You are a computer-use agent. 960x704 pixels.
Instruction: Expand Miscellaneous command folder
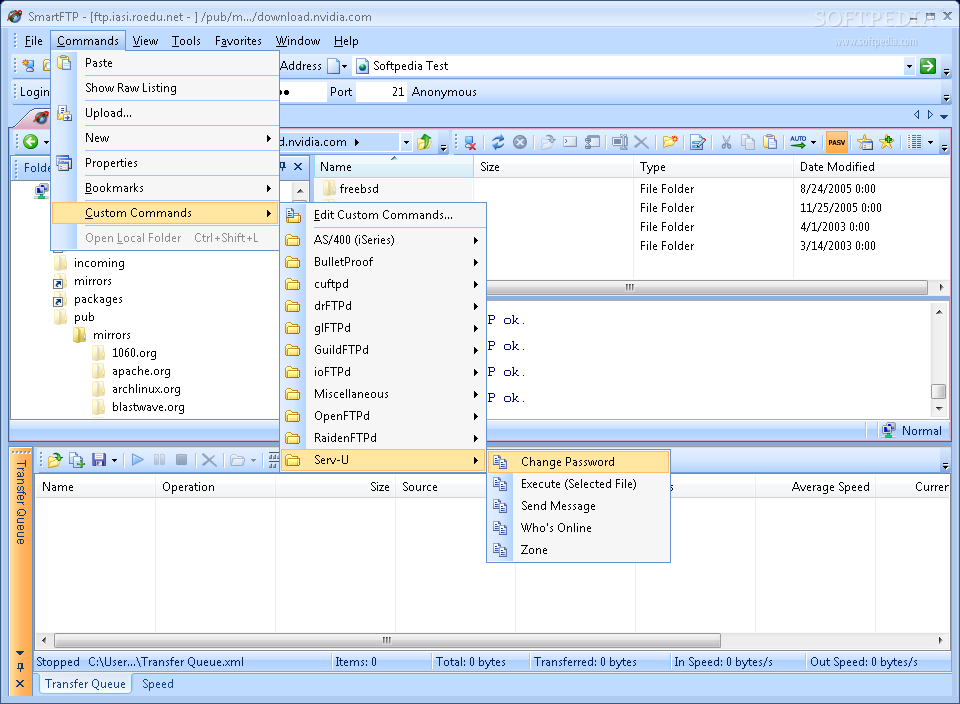click(383, 394)
